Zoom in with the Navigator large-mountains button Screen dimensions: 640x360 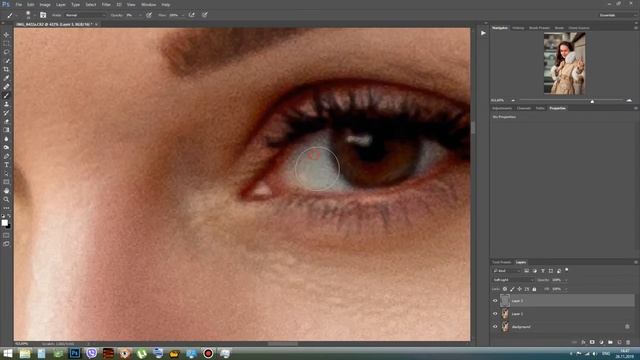tap(629, 100)
